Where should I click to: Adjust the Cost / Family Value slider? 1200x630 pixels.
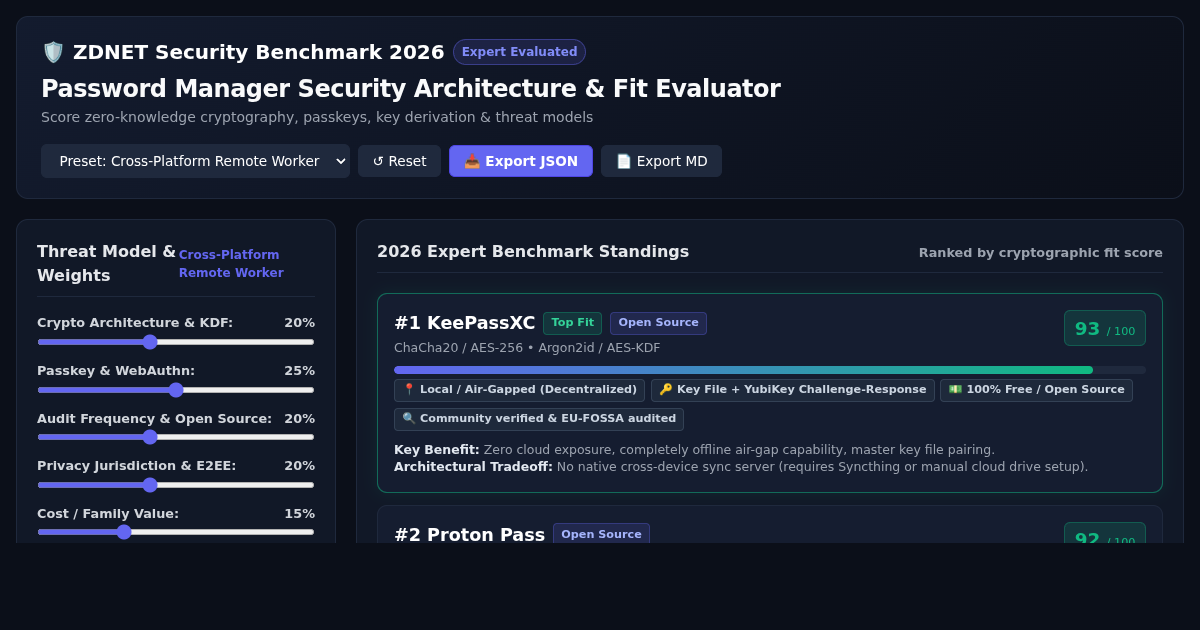[176, 532]
